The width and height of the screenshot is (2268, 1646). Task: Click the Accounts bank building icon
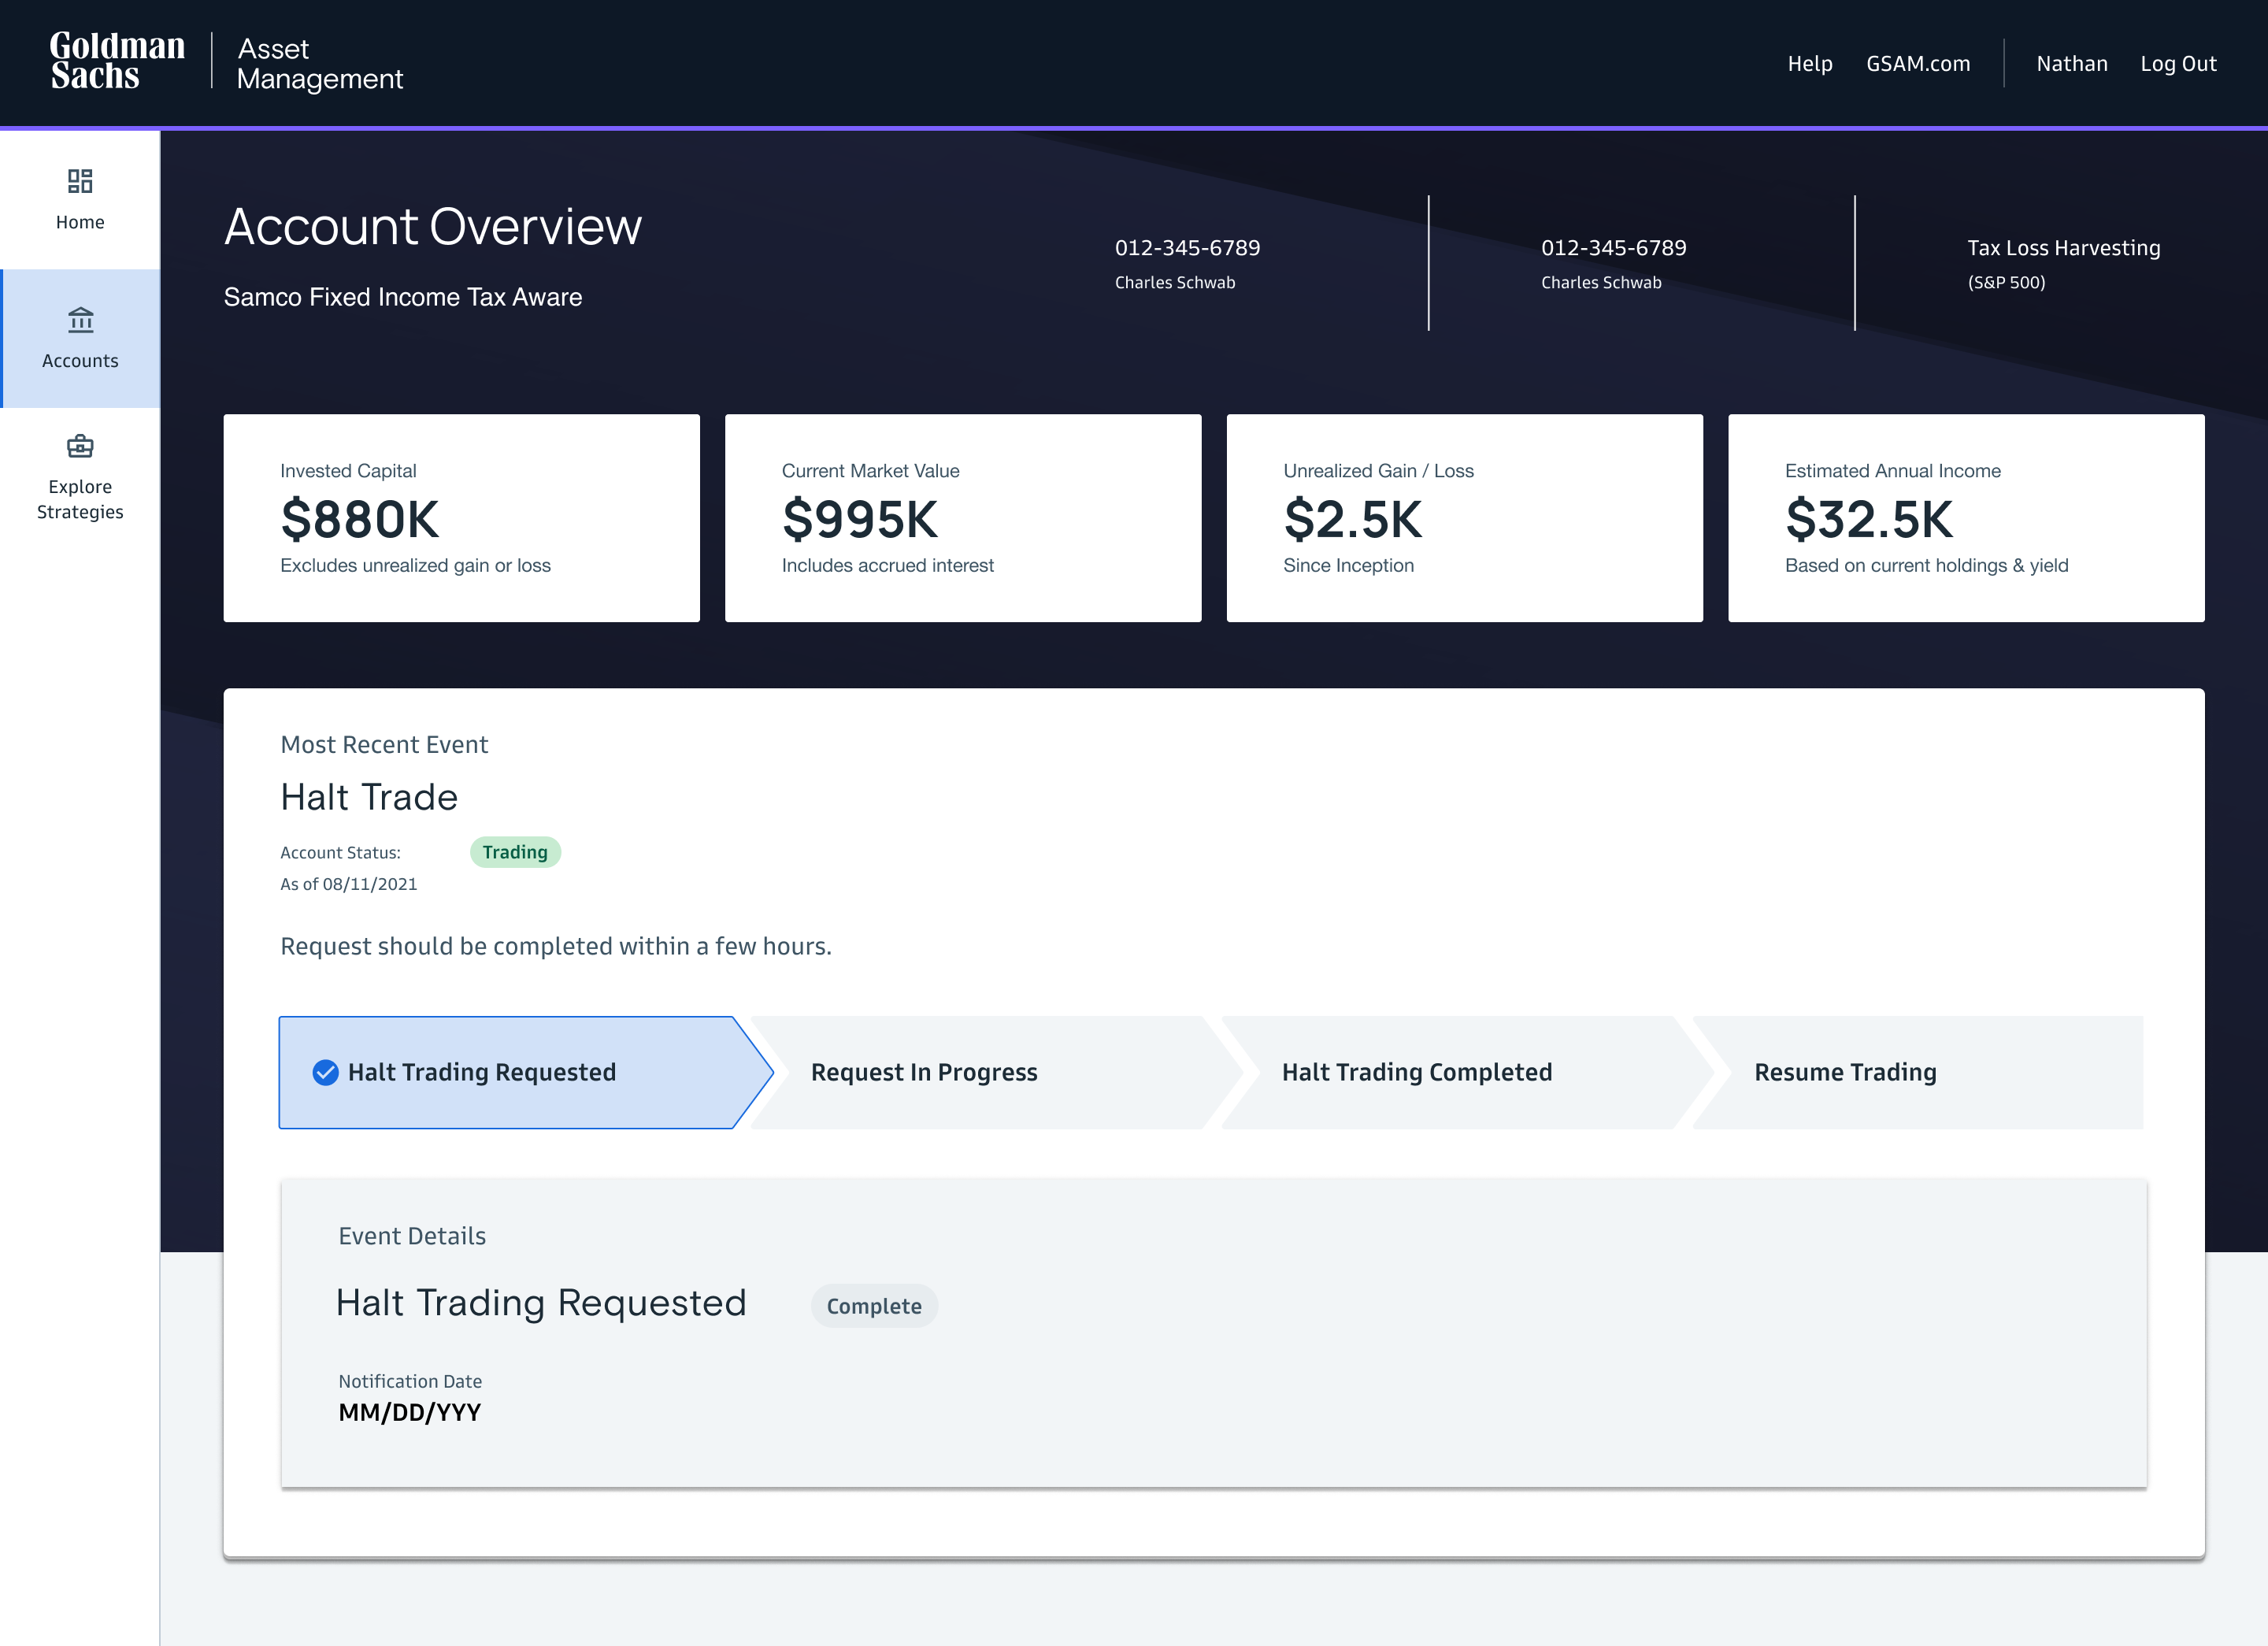pos(80,320)
